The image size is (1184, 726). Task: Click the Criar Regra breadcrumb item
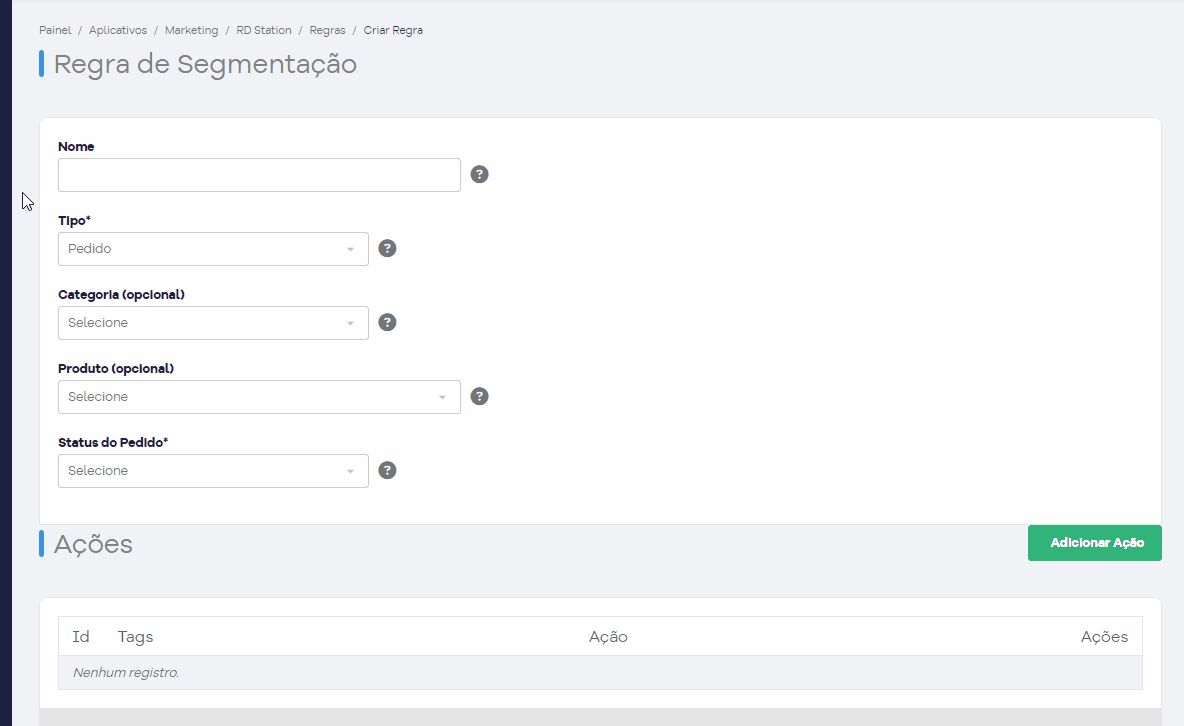[393, 30]
